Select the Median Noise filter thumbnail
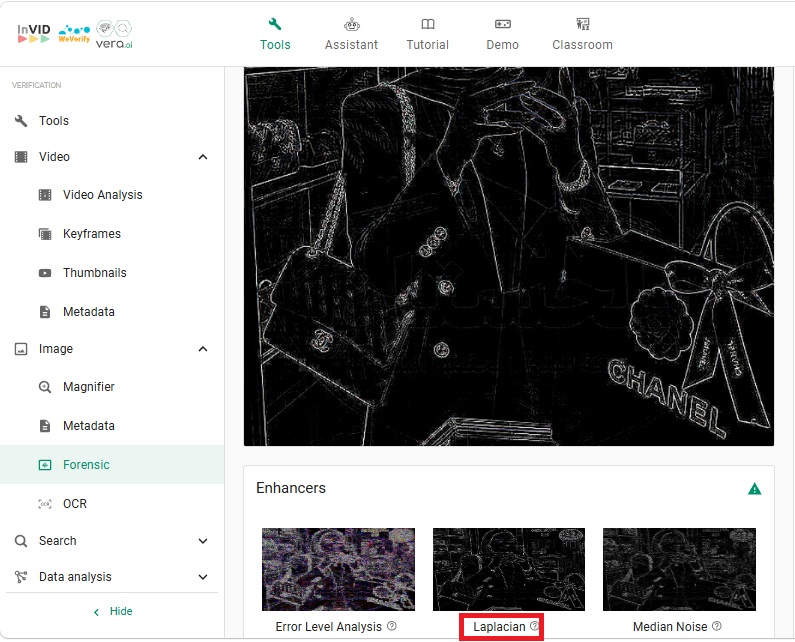This screenshot has width=795, height=642. (x=679, y=569)
